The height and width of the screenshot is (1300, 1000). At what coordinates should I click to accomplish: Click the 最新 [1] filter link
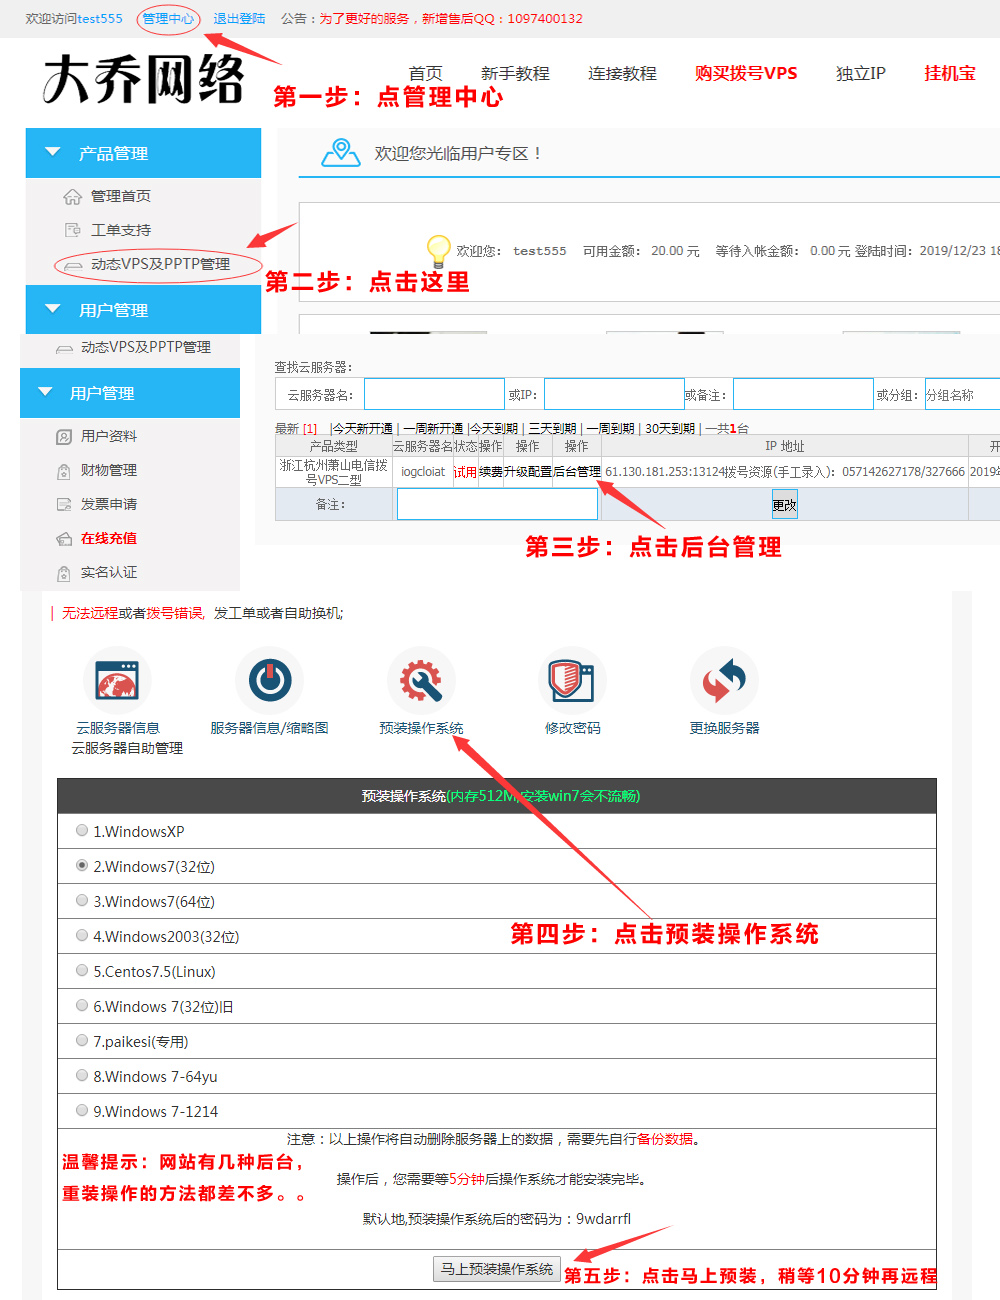coord(296,428)
